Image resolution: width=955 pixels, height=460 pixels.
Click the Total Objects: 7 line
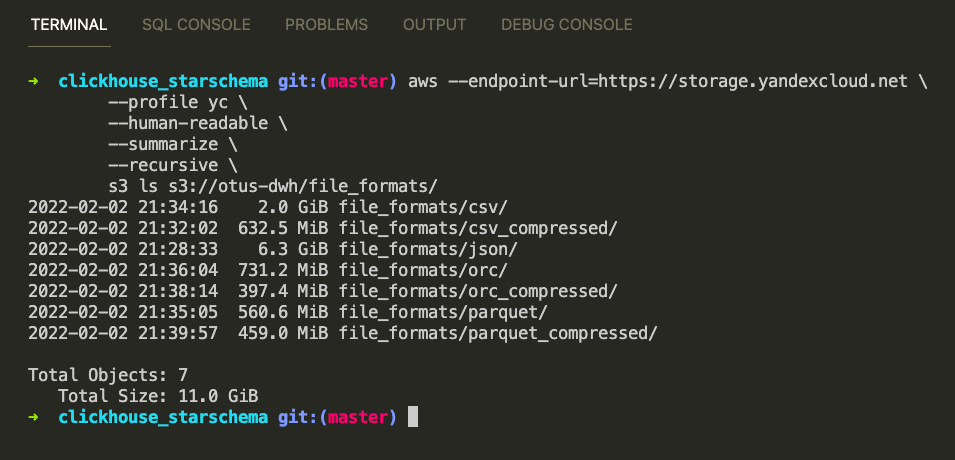pyautogui.click(x=108, y=375)
